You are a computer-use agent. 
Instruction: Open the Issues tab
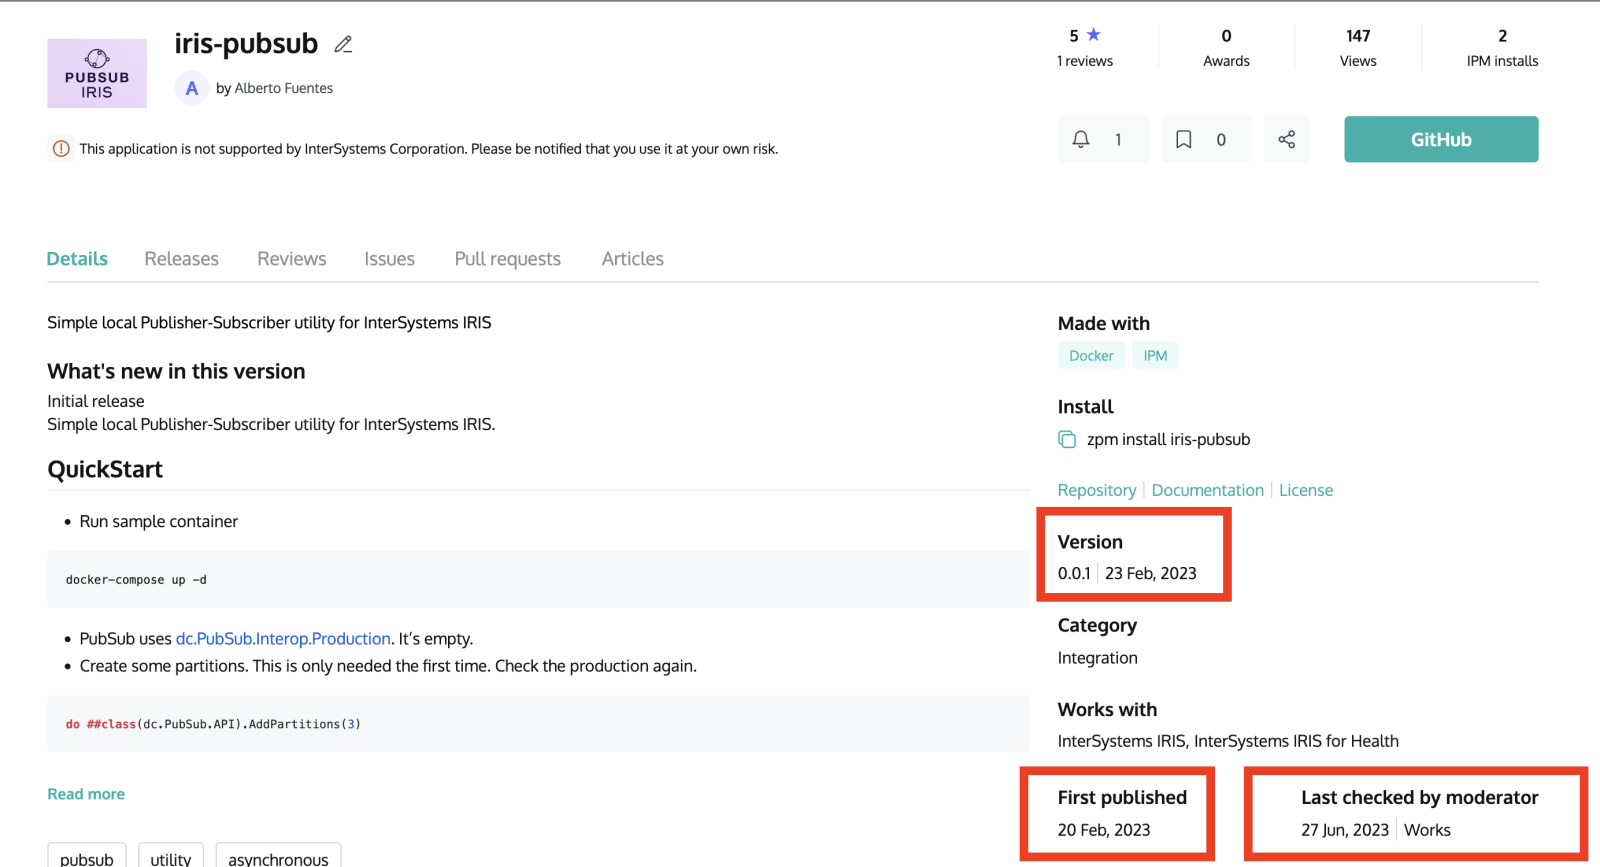[389, 259]
